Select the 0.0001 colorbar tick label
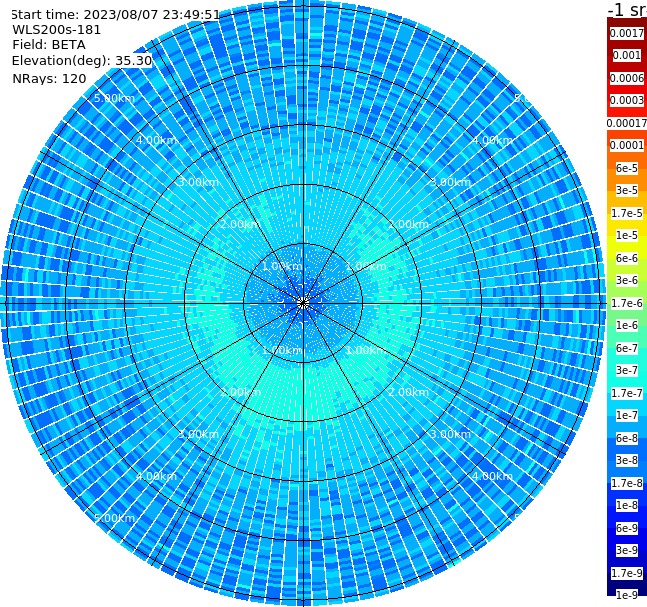Viewport: 647px width, 607px height. pyautogui.click(x=627, y=145)
